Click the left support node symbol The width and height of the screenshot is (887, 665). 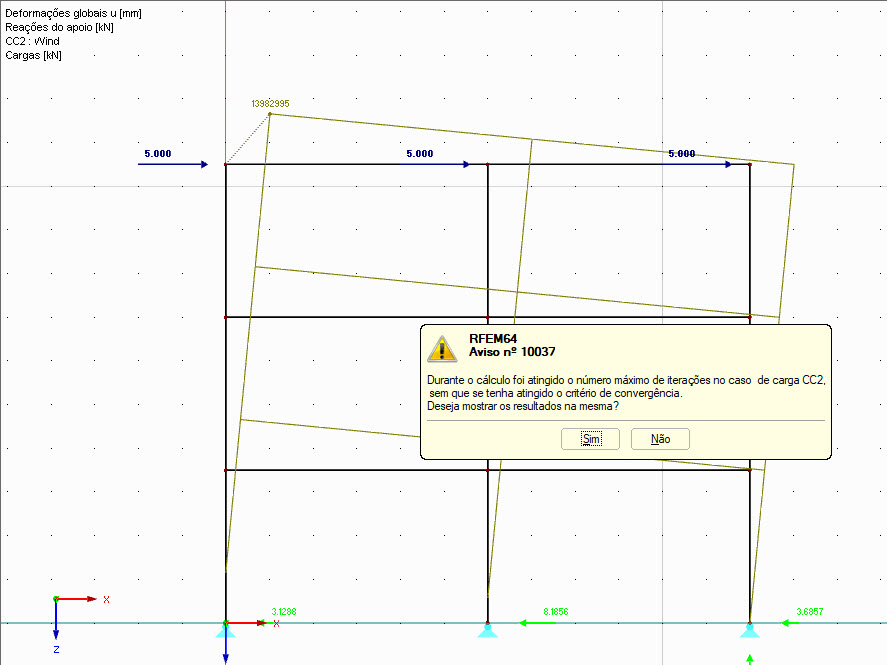tap(226, 629)
